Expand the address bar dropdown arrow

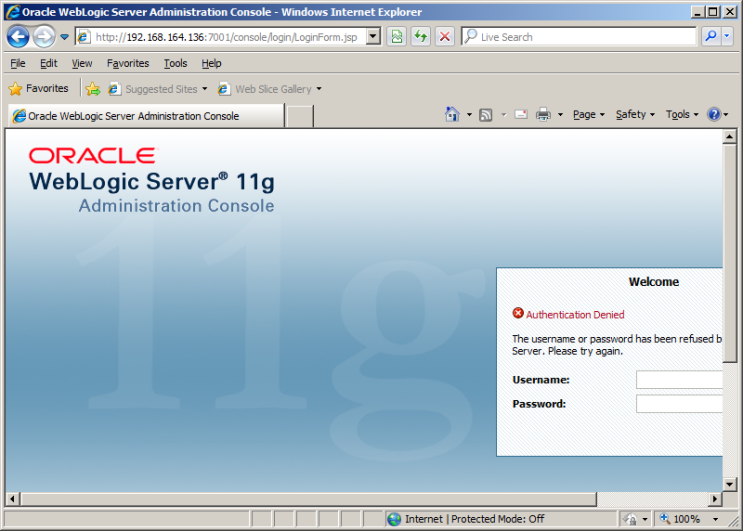(x=373, y=37)
